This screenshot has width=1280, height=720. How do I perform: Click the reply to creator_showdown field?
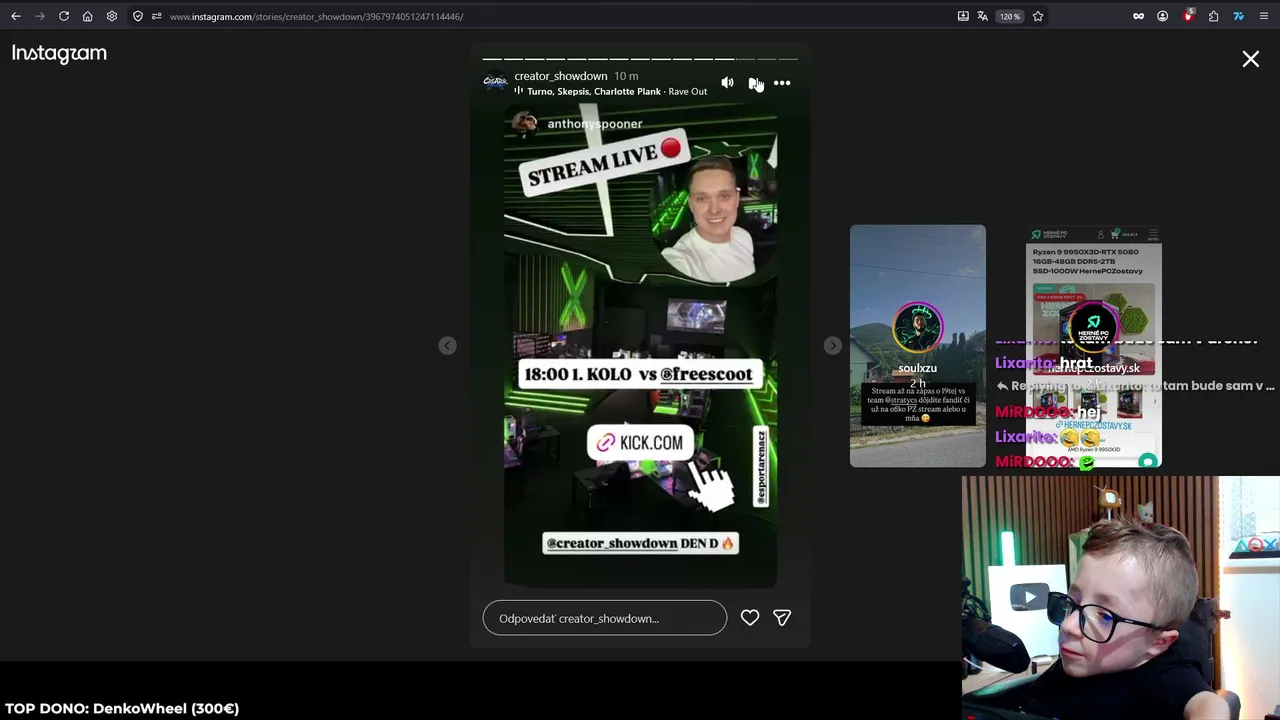(x=605, y=618)
